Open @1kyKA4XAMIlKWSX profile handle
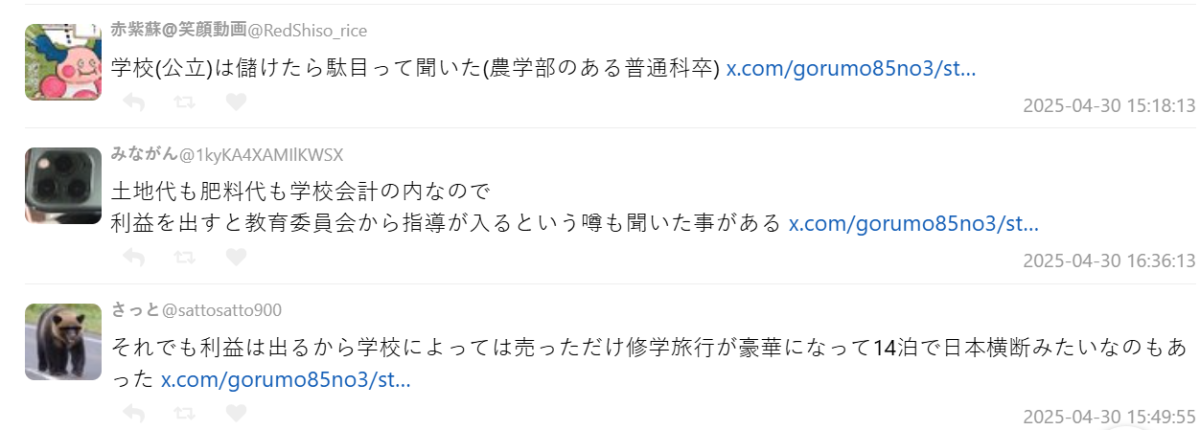This screenshot has height=430, width=1200. pyautogui.click(x=261, y=154)
